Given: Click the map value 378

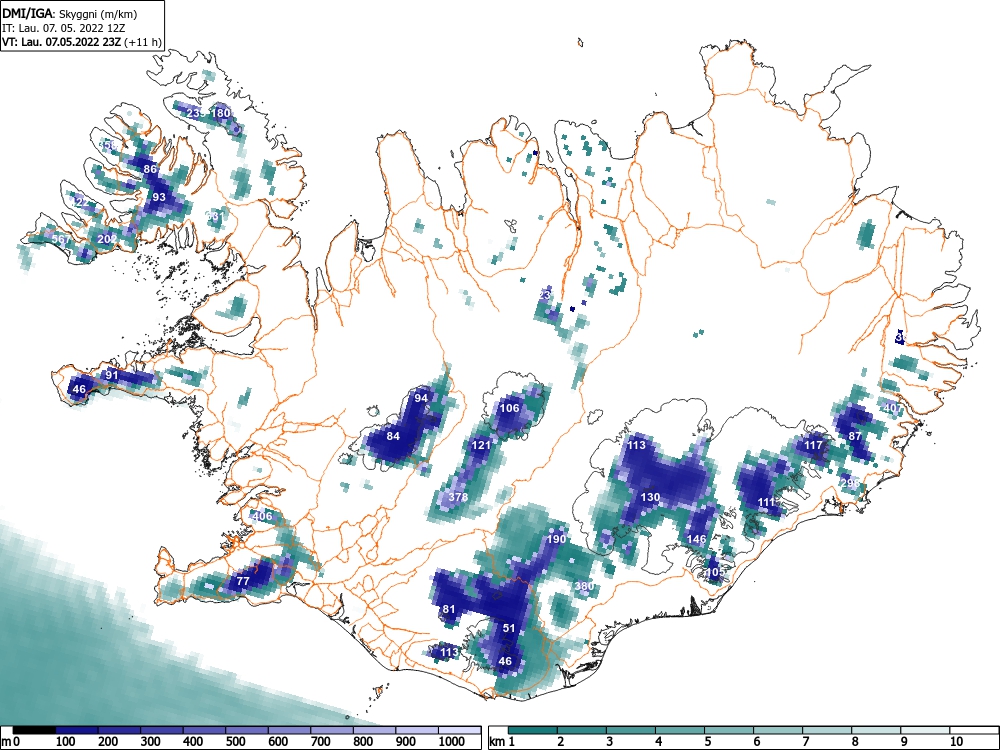Looking at the screenshot, I should 458,496.
